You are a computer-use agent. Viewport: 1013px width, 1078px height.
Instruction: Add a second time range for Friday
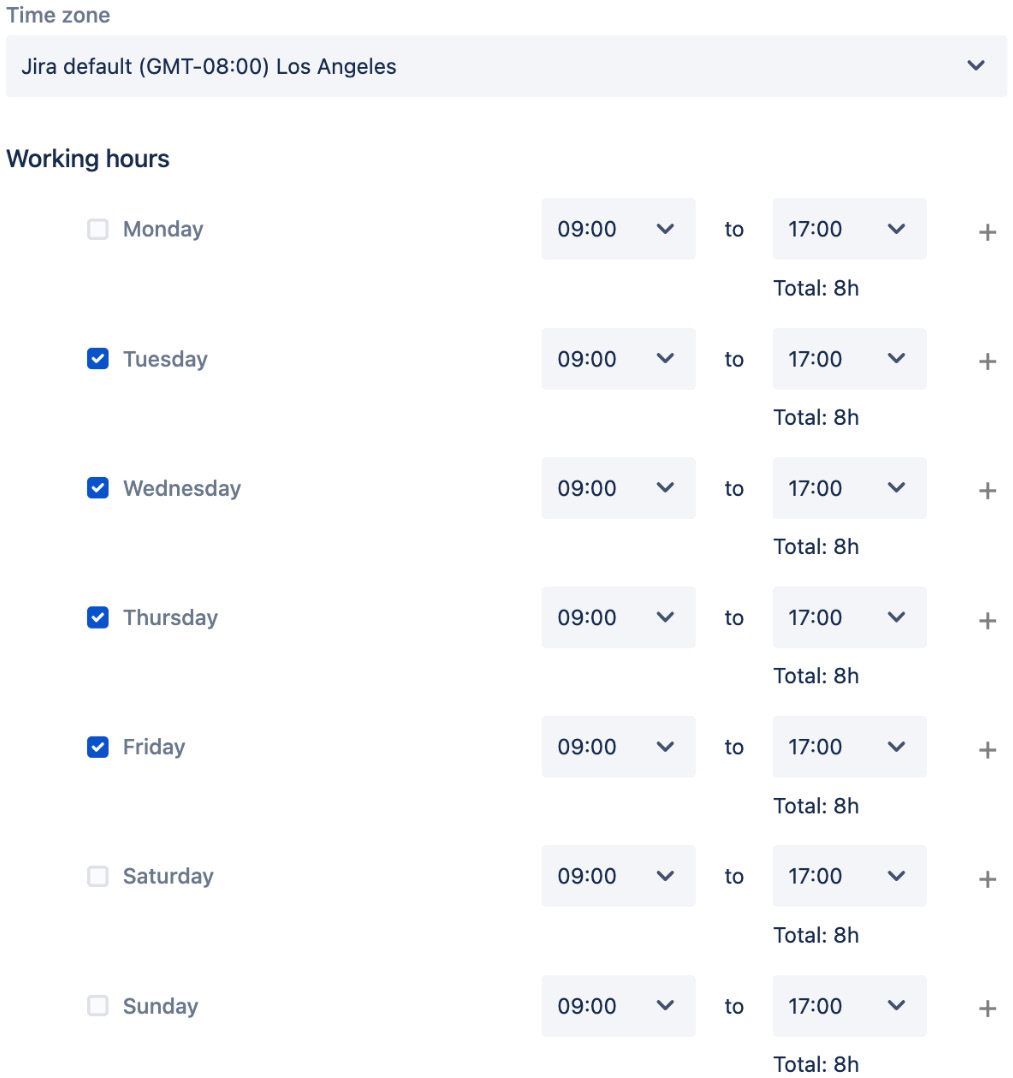pyautogui.click(x=987, y=748)
